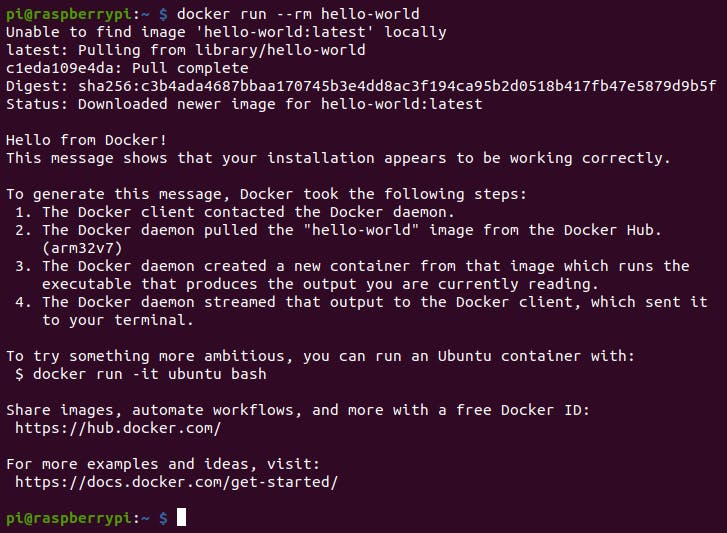727x533 pixels.
Task: Click the sha256 digest hash line
Action: [x=361, y=86]
